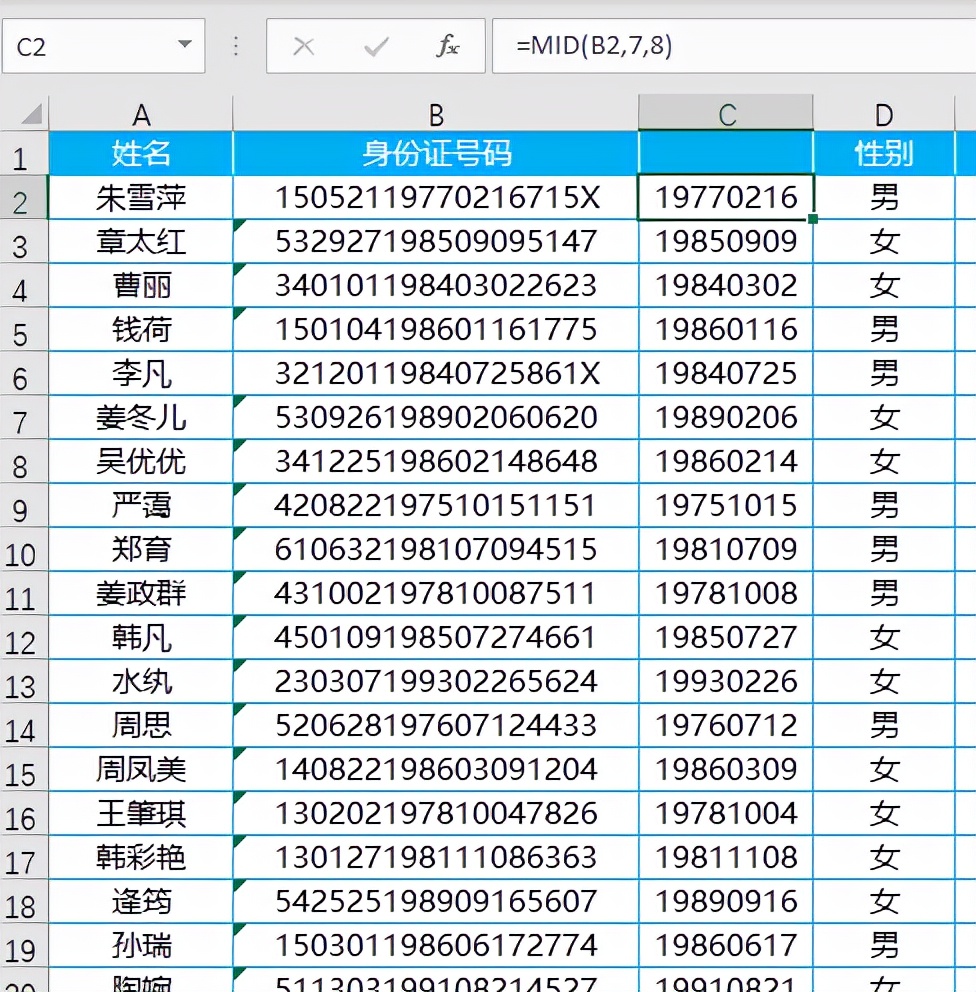Select column header D labeled 性别
The image size is (976, 992).
click(884, 113)
